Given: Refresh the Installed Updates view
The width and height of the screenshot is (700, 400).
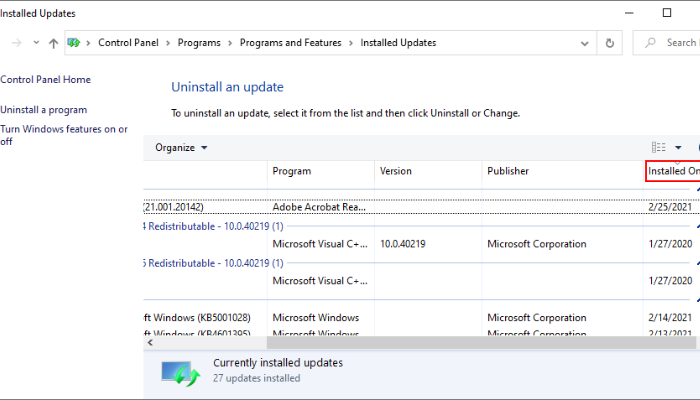Looking at the screenshot, I should tap(609, 43).
